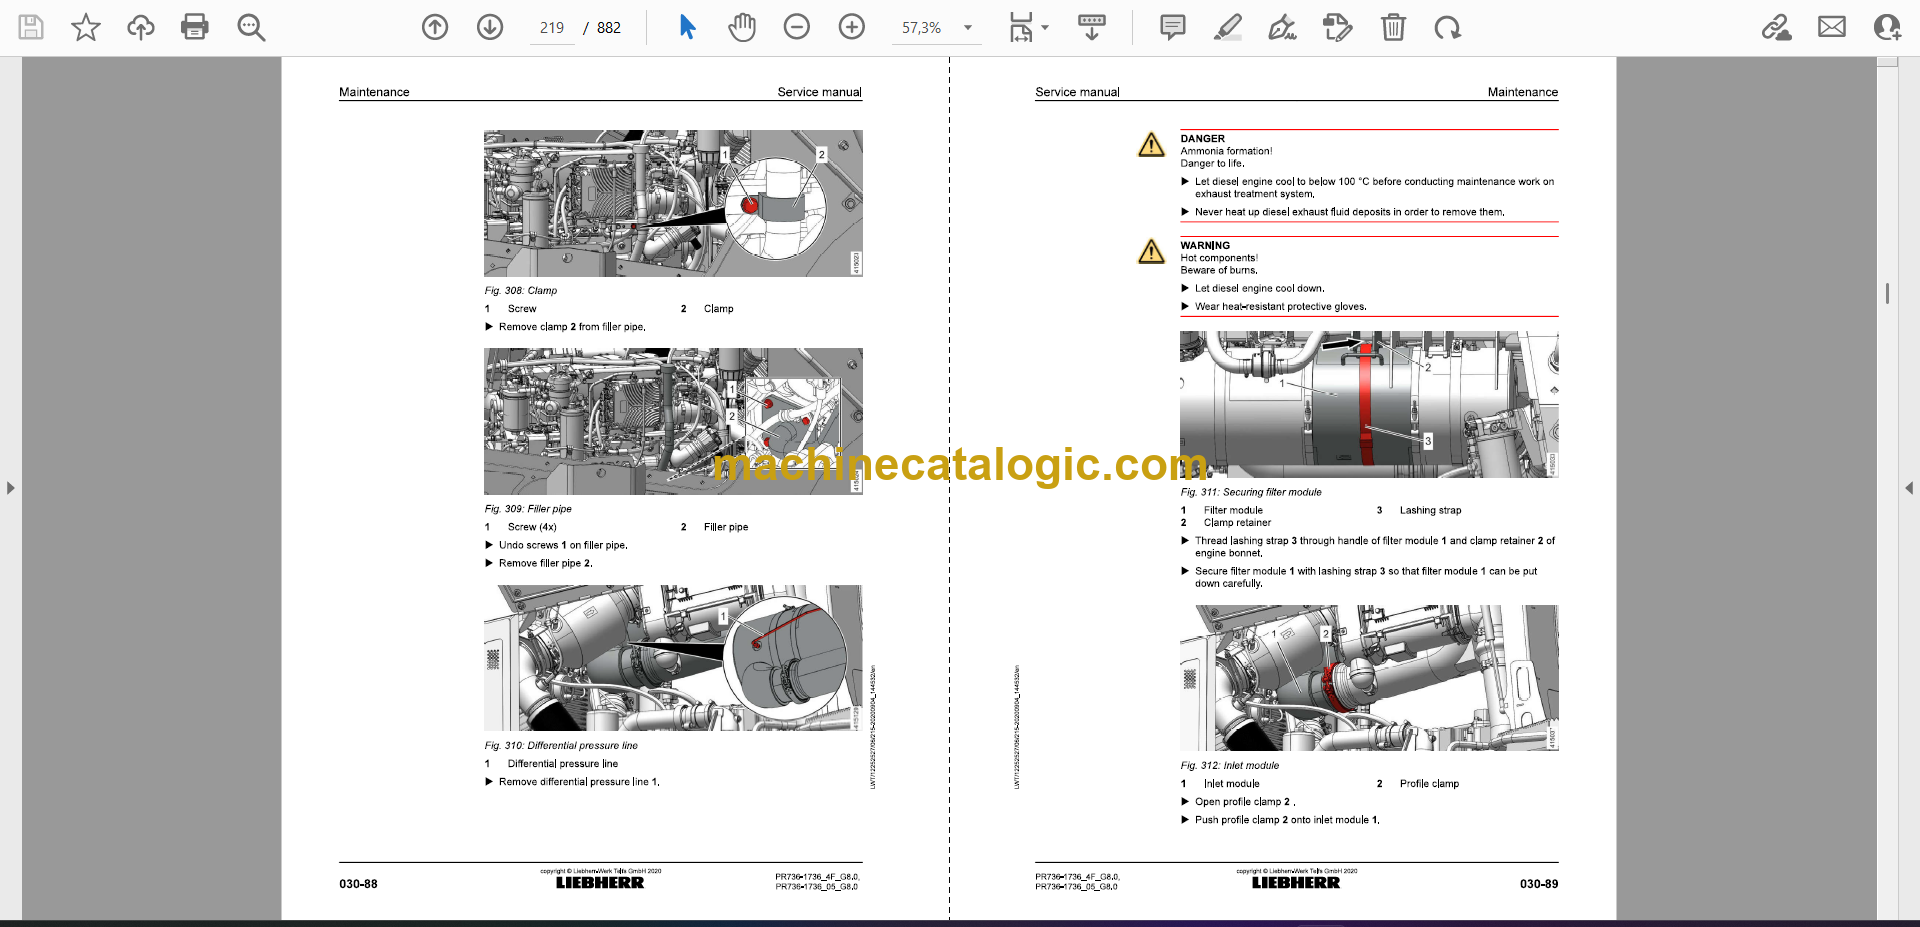The height and width of the screenshot is (927, 1920).
Task: Open the page fit options tool
Action: 1021,27
